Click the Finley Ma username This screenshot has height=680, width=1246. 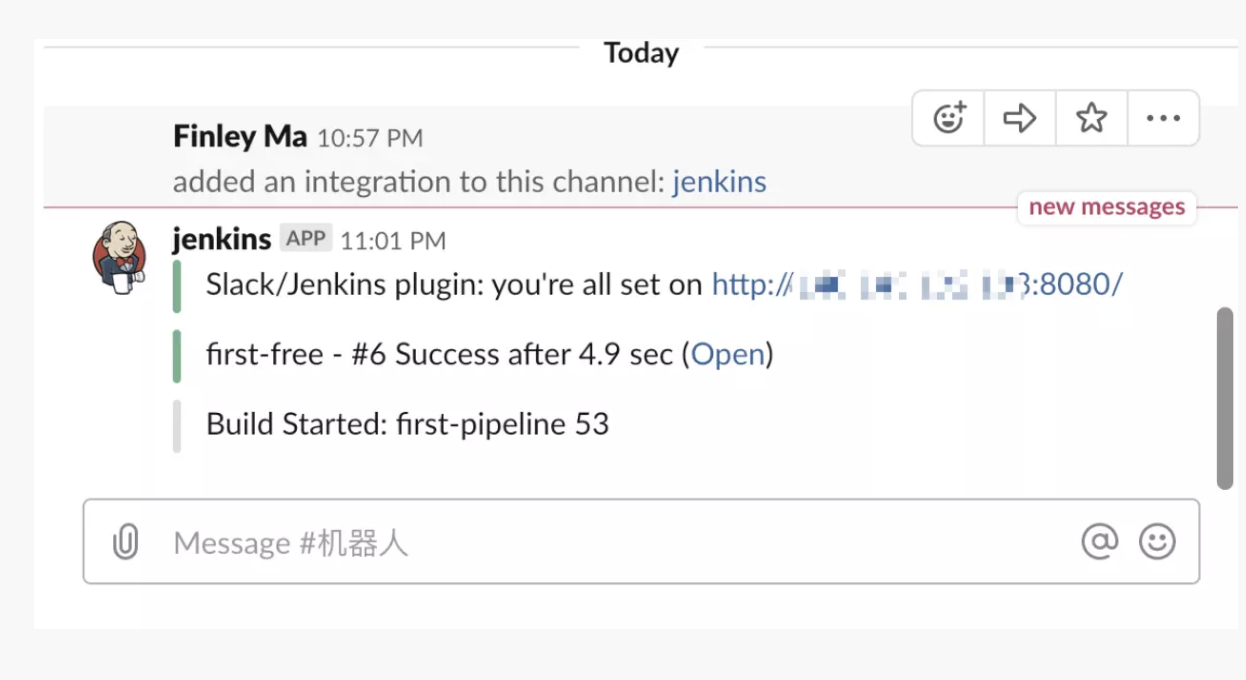pos(240,137)
